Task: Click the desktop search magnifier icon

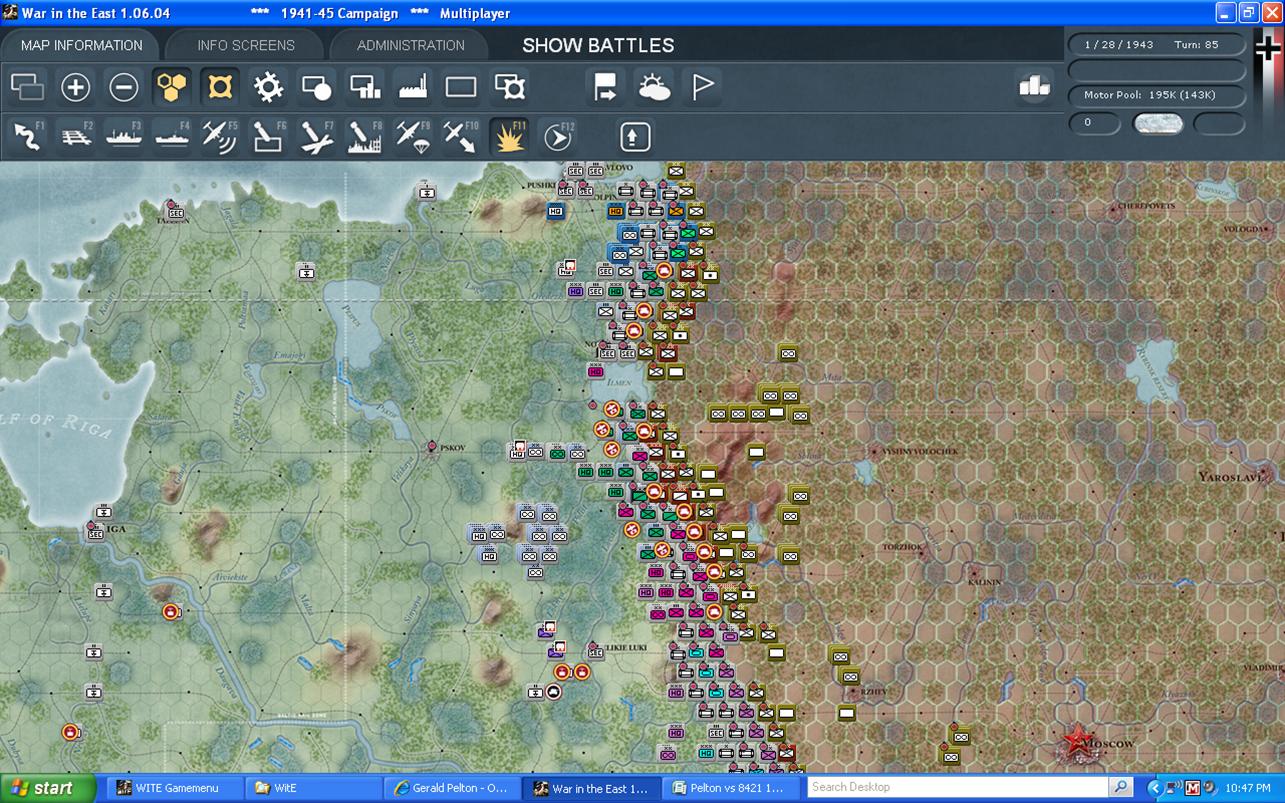Action: coord(1121,787)
